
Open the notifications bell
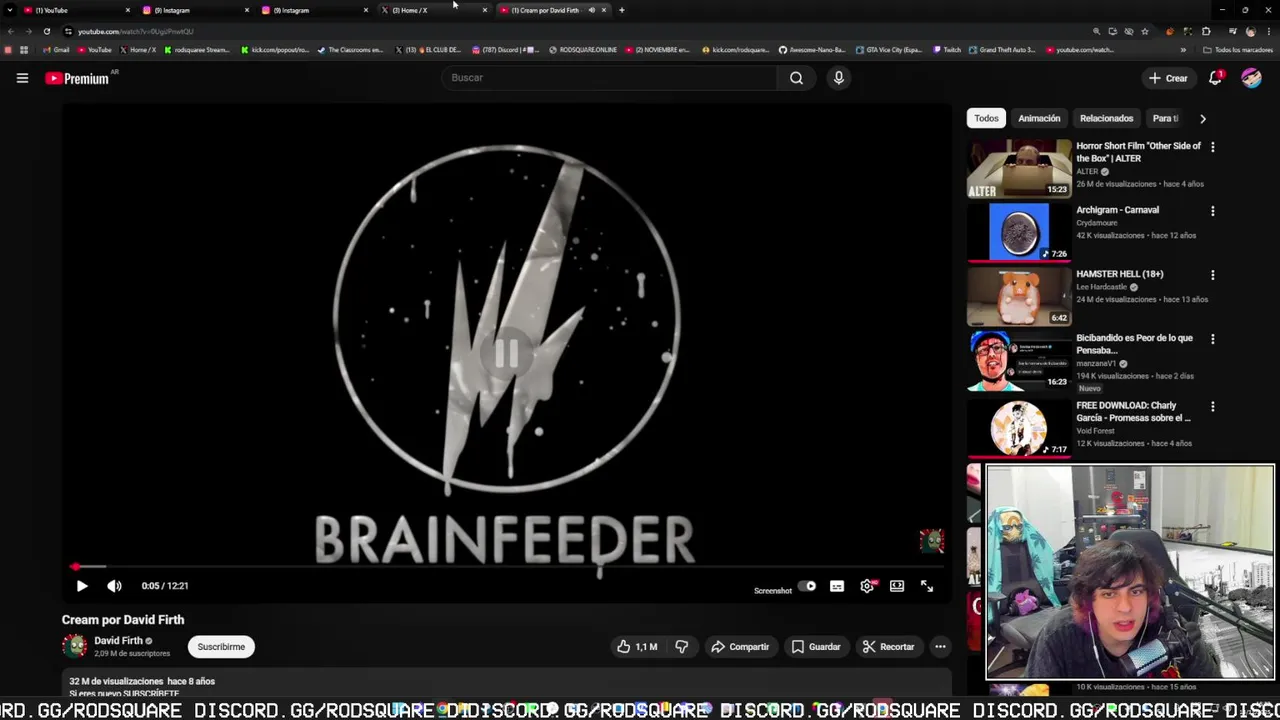(1216, 78)
